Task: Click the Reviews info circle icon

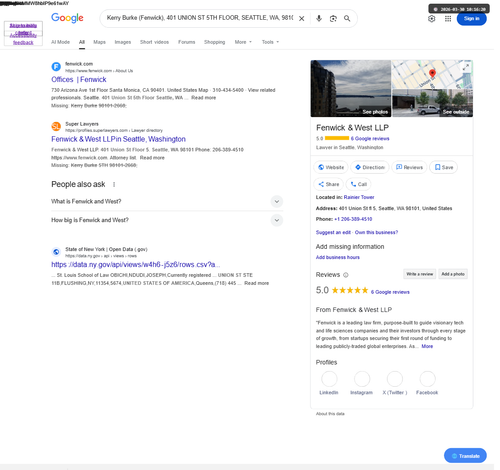Action: (346, 275)
